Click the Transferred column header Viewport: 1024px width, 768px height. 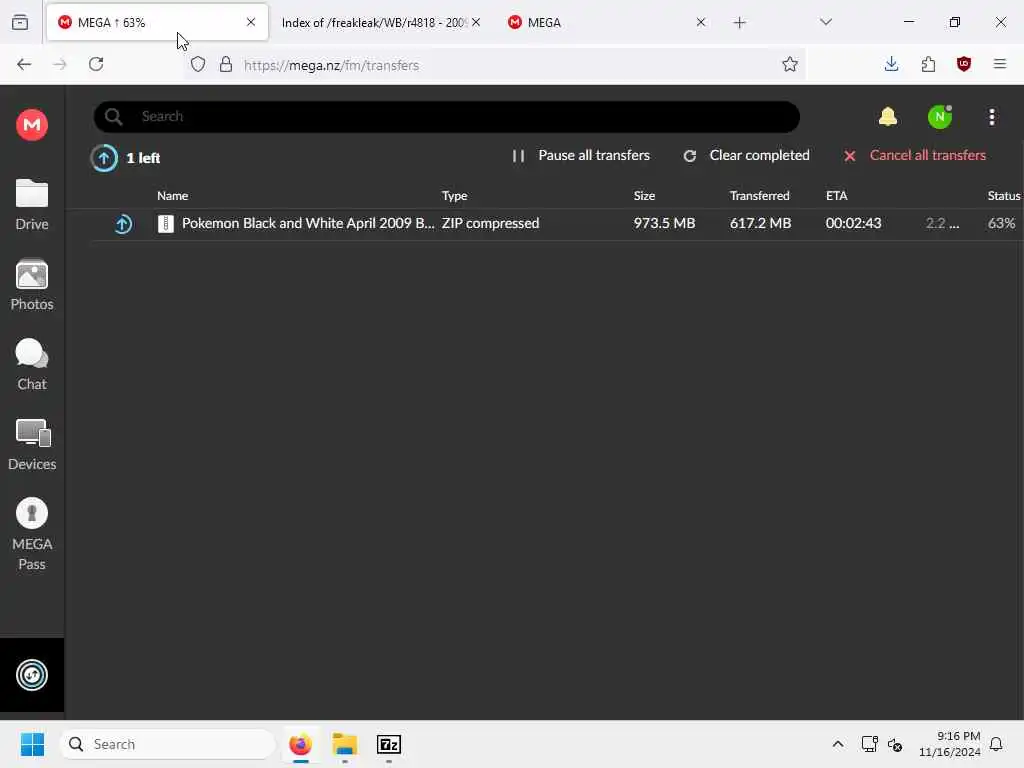tap(760, 196)
